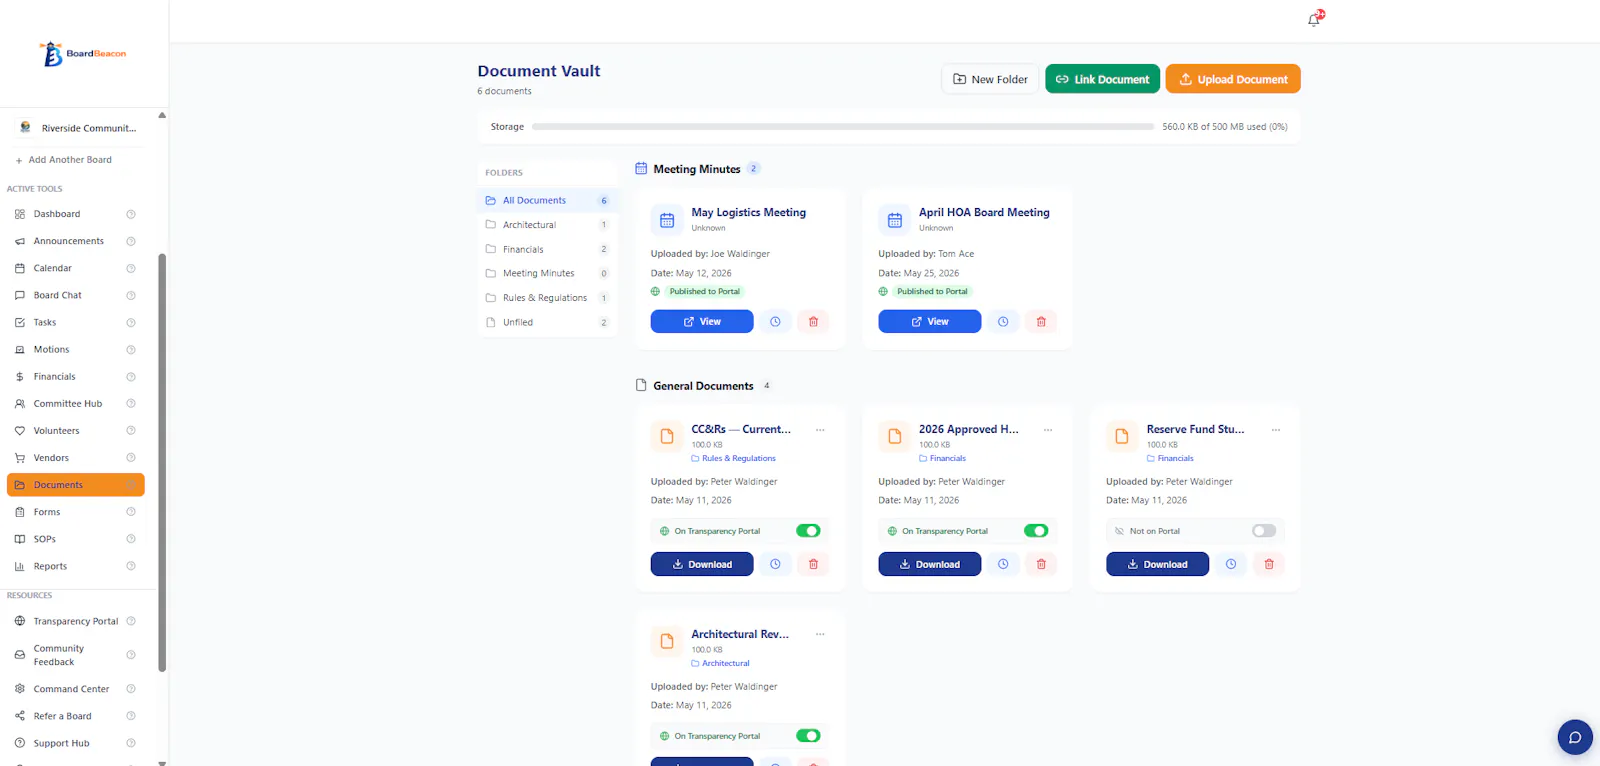The width and height of the screenshot is (1600, 766).
Task: Click help icon beside Motions
Action: pyautogui.click(x=131, y=349)
